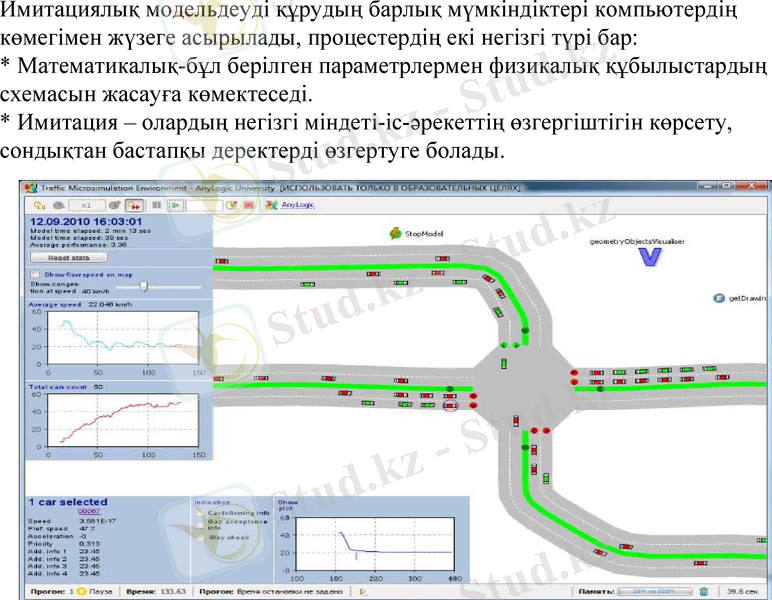The width and height of the screenshot is (772, 600).
Task: Enable Show flow speed on map checkbox
Action: [x=35, y=274]
